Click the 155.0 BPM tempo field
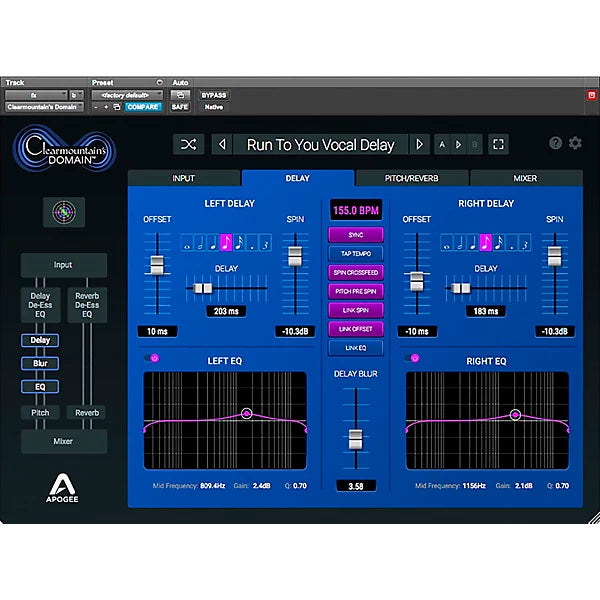The width and height of the screenshot is (600, 600). (x=356, y=212)
